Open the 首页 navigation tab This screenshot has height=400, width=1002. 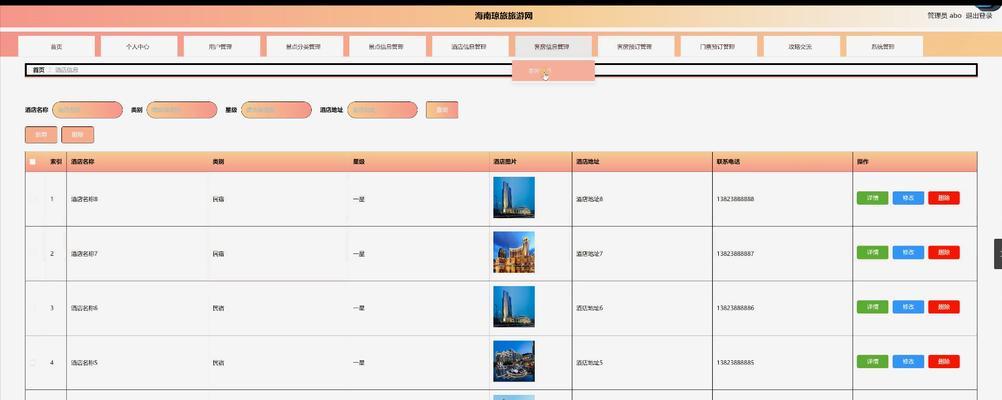click(56, 47)
